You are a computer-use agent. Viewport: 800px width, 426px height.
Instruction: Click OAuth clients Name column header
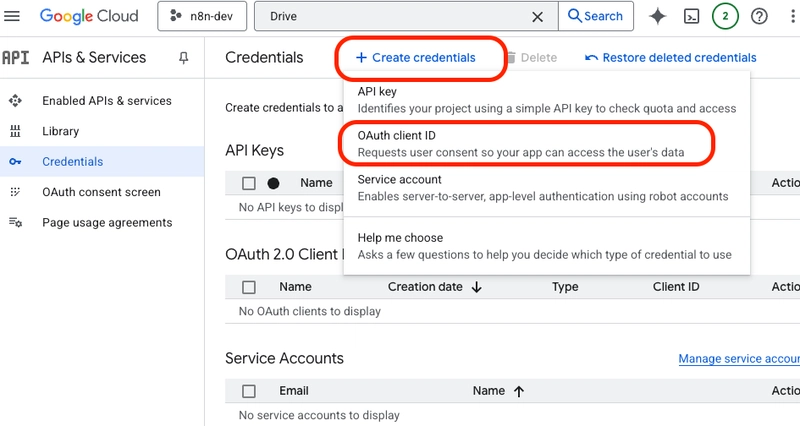point(295,287)
